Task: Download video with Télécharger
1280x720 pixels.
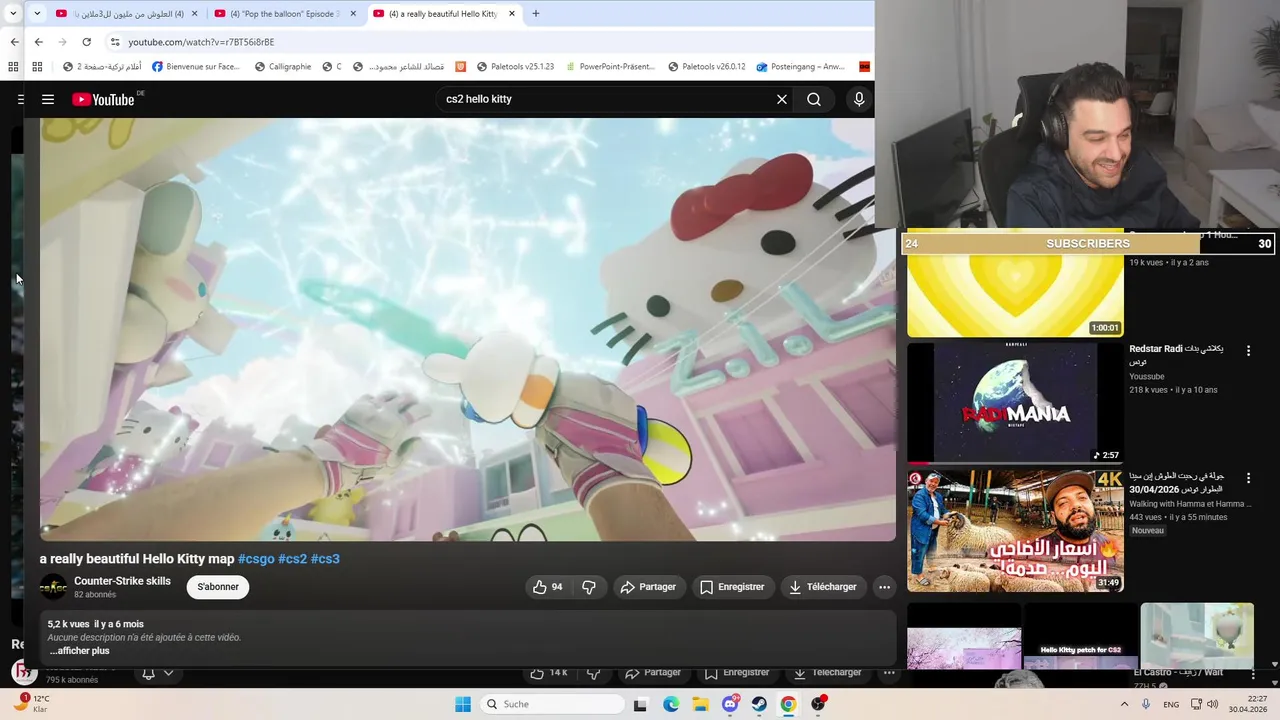Action: click(x=822, y=587)
